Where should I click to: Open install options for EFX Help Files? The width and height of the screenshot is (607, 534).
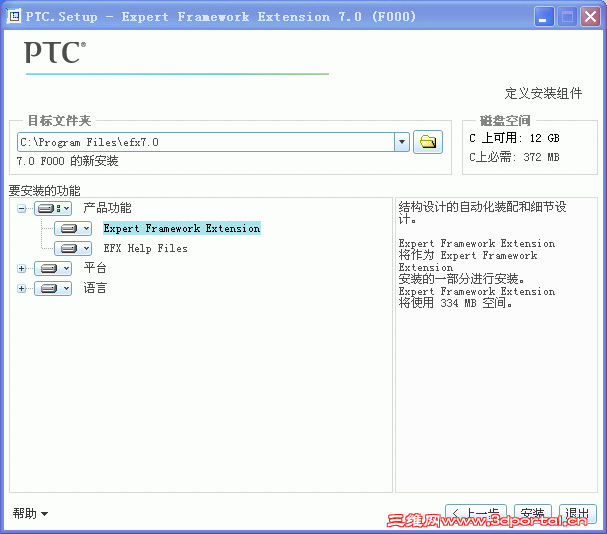73,248
